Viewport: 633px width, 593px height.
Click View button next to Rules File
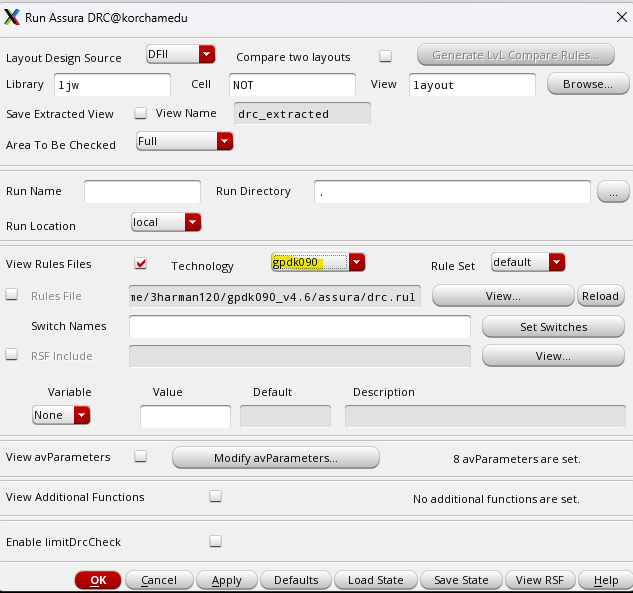503,296
